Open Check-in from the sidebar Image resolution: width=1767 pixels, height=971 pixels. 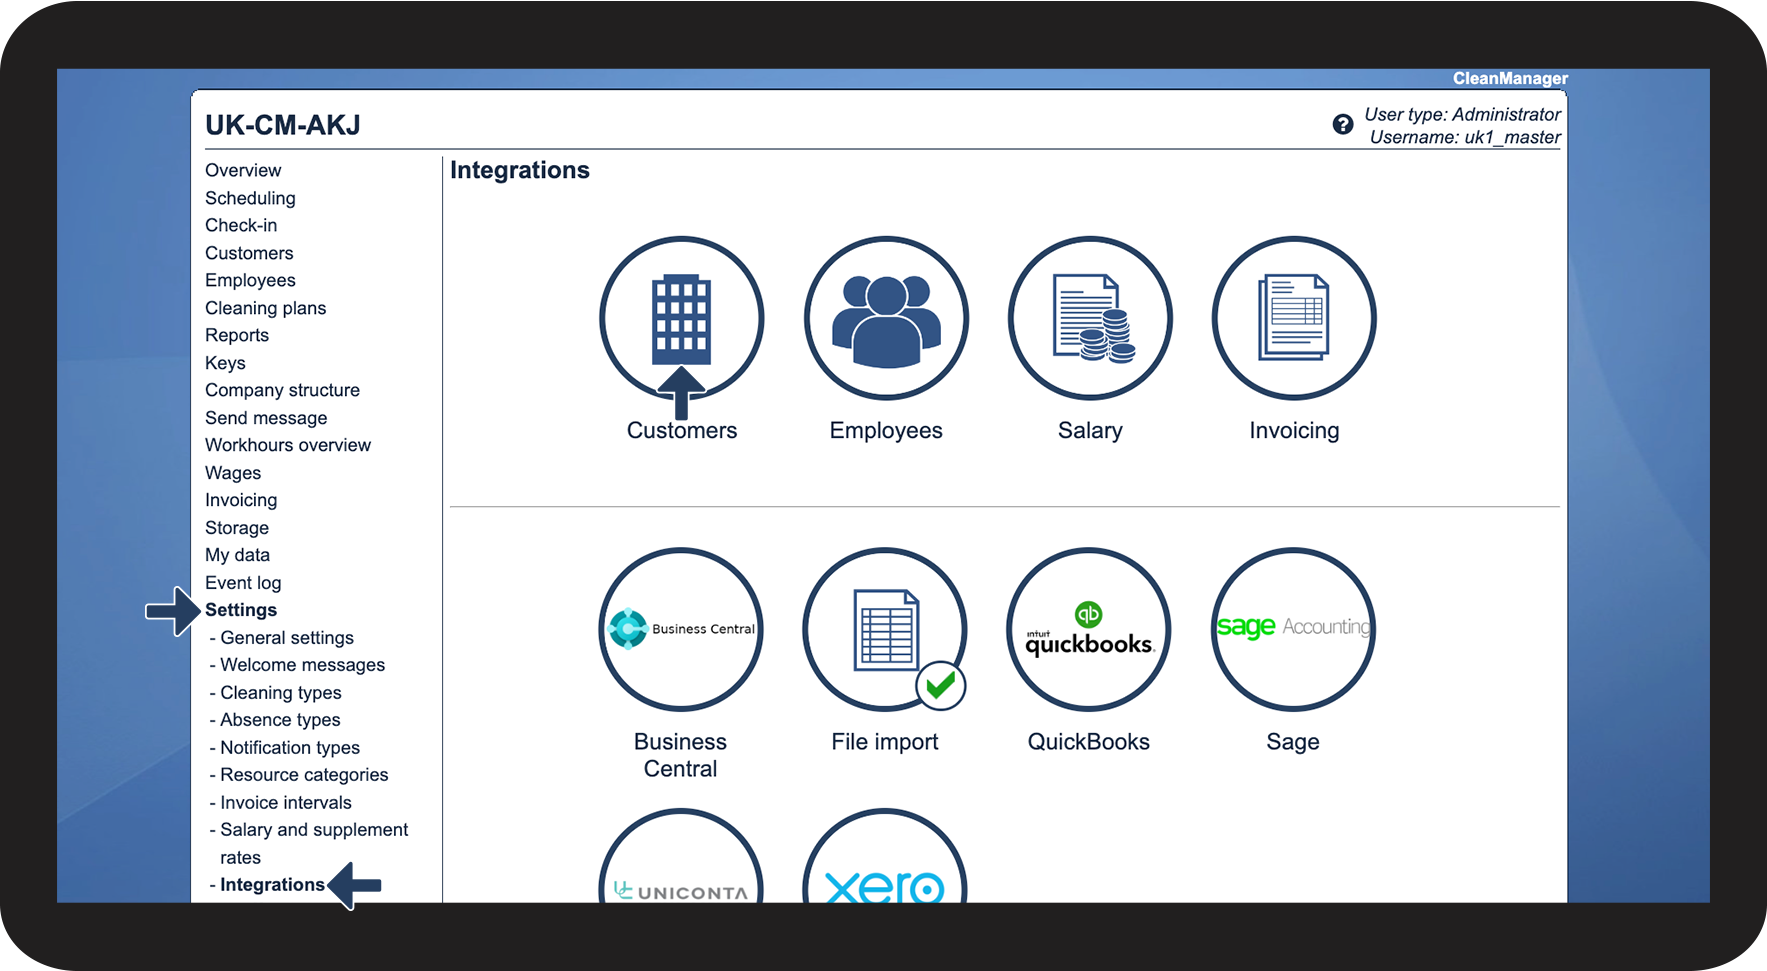pyautogui.click(x=241, y=225)
